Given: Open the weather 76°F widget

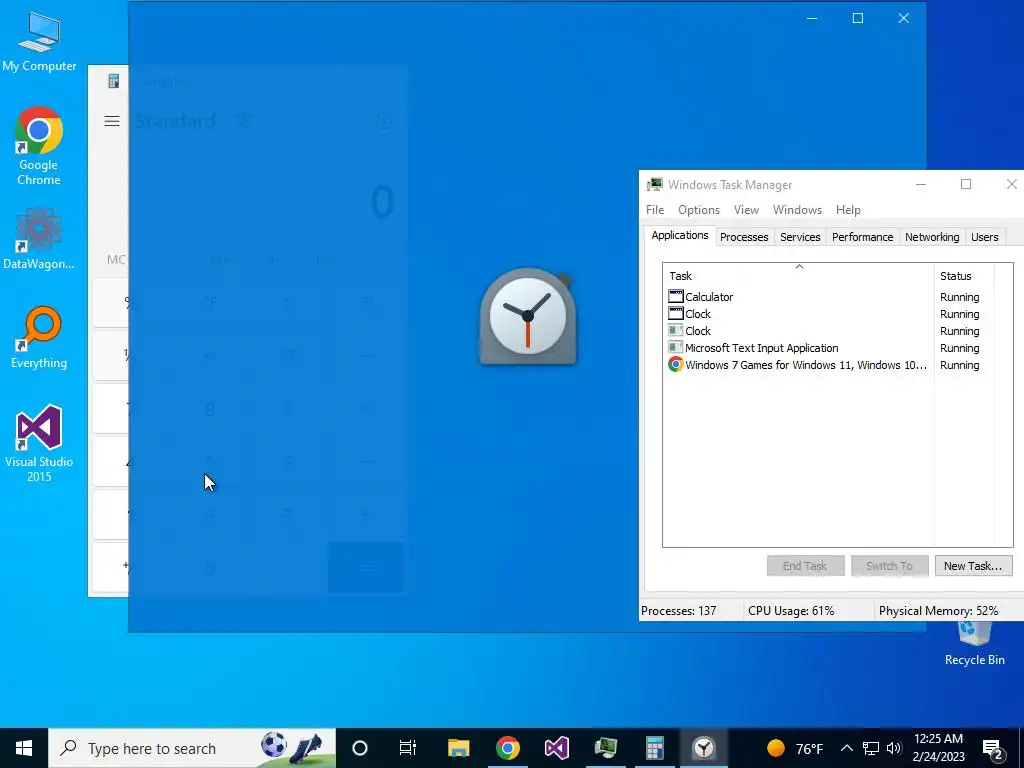Looking at the screenshot, I should [x=795, y=748].
